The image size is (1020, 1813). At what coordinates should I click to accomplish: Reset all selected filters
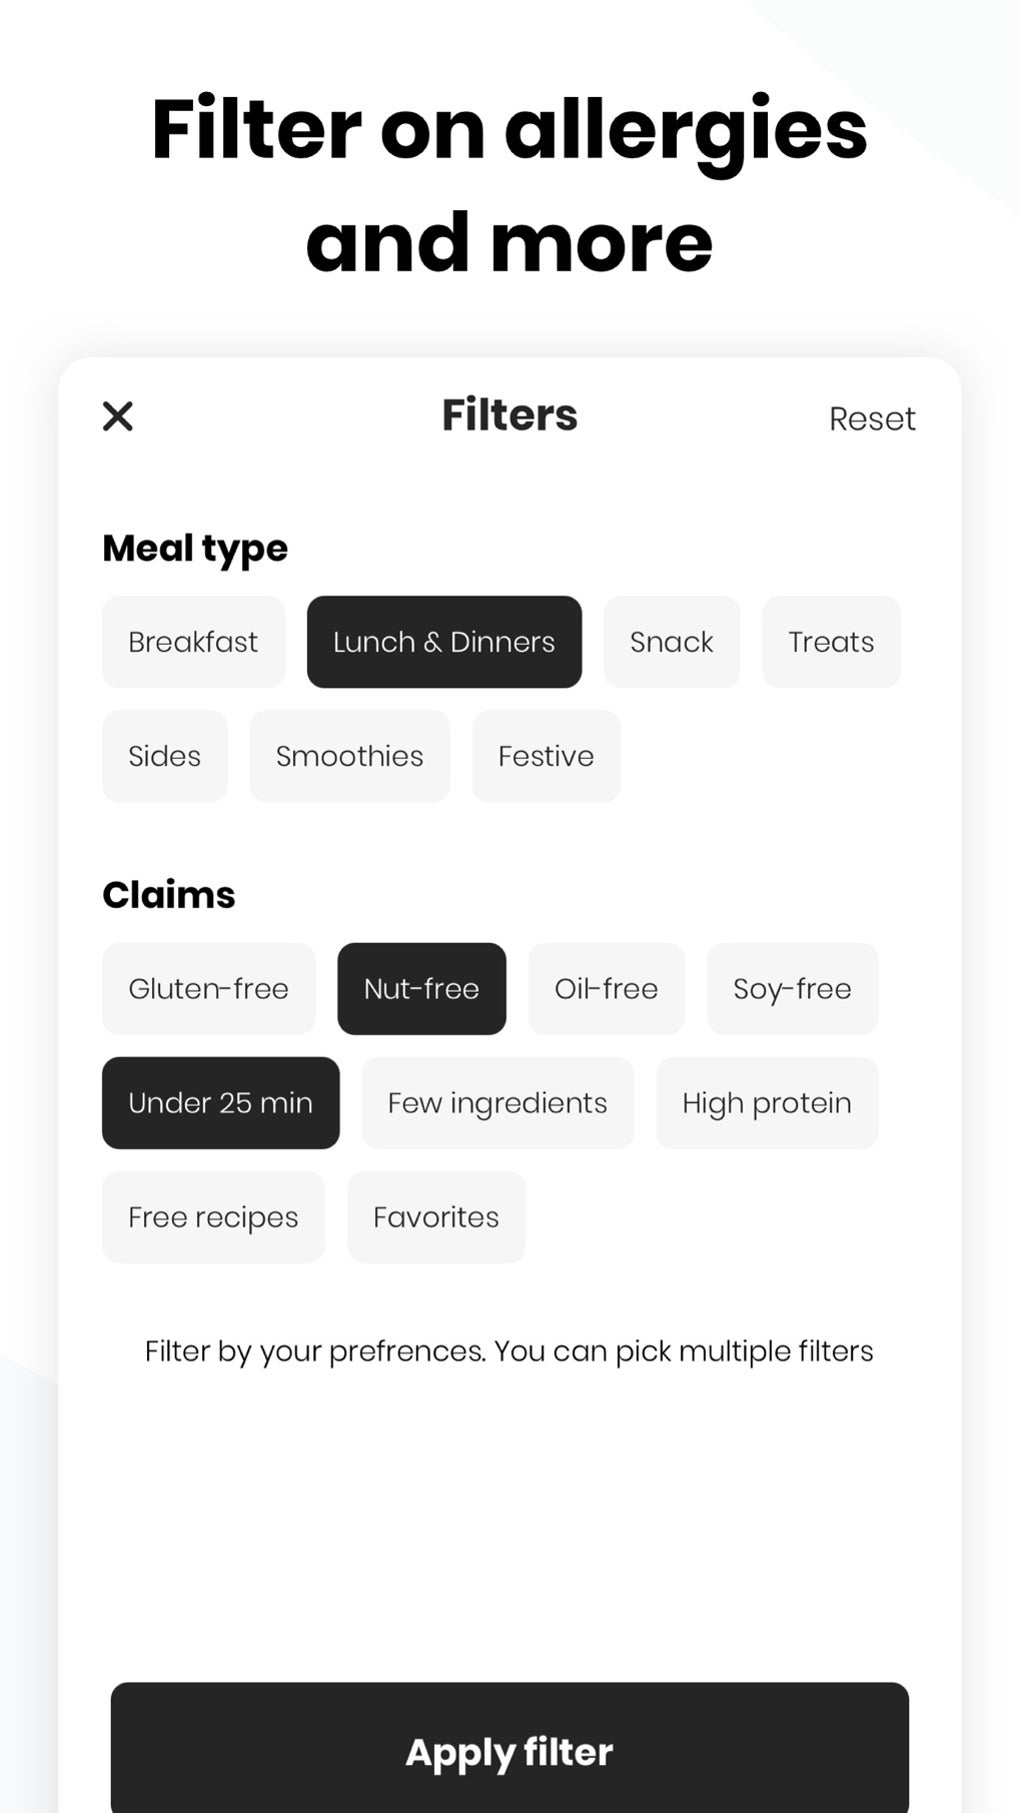coord(871,418)
